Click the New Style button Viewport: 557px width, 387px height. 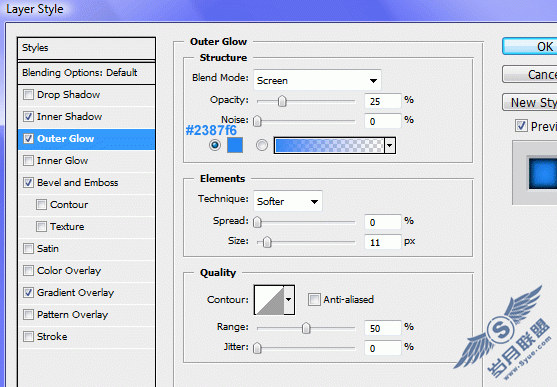(x=530, y=102)
